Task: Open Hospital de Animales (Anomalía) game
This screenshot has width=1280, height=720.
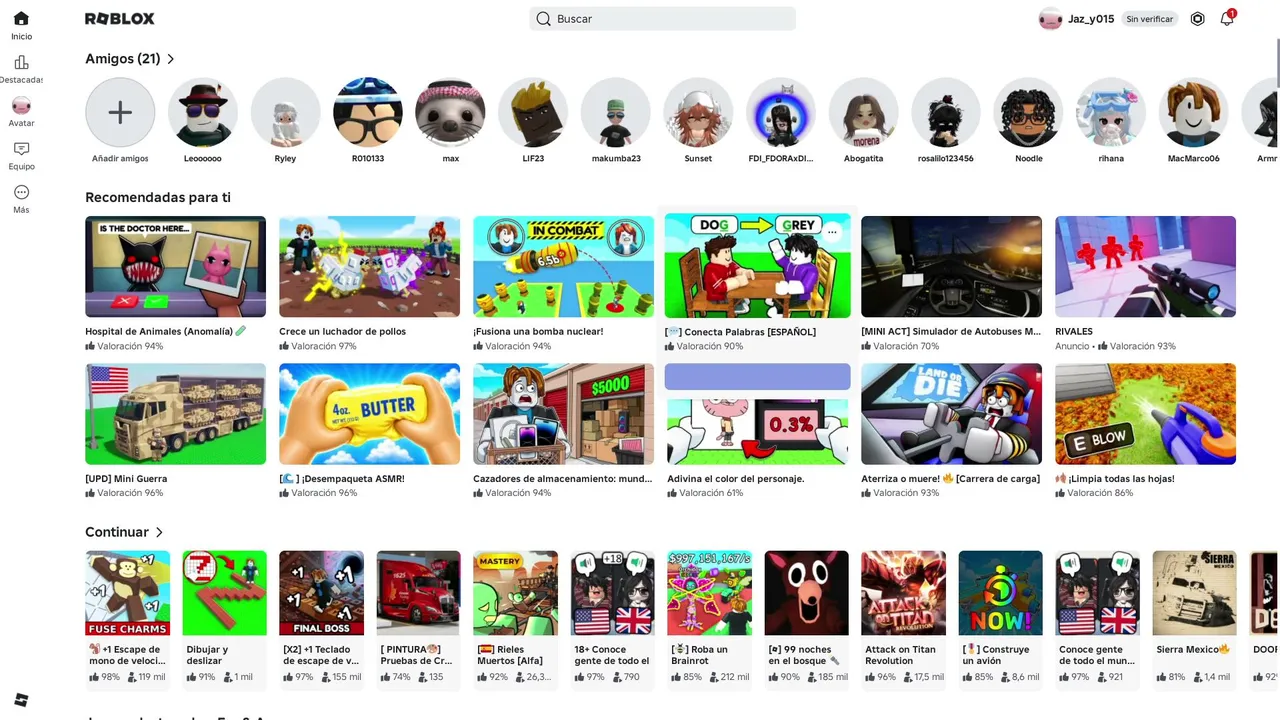Action: 175,266
